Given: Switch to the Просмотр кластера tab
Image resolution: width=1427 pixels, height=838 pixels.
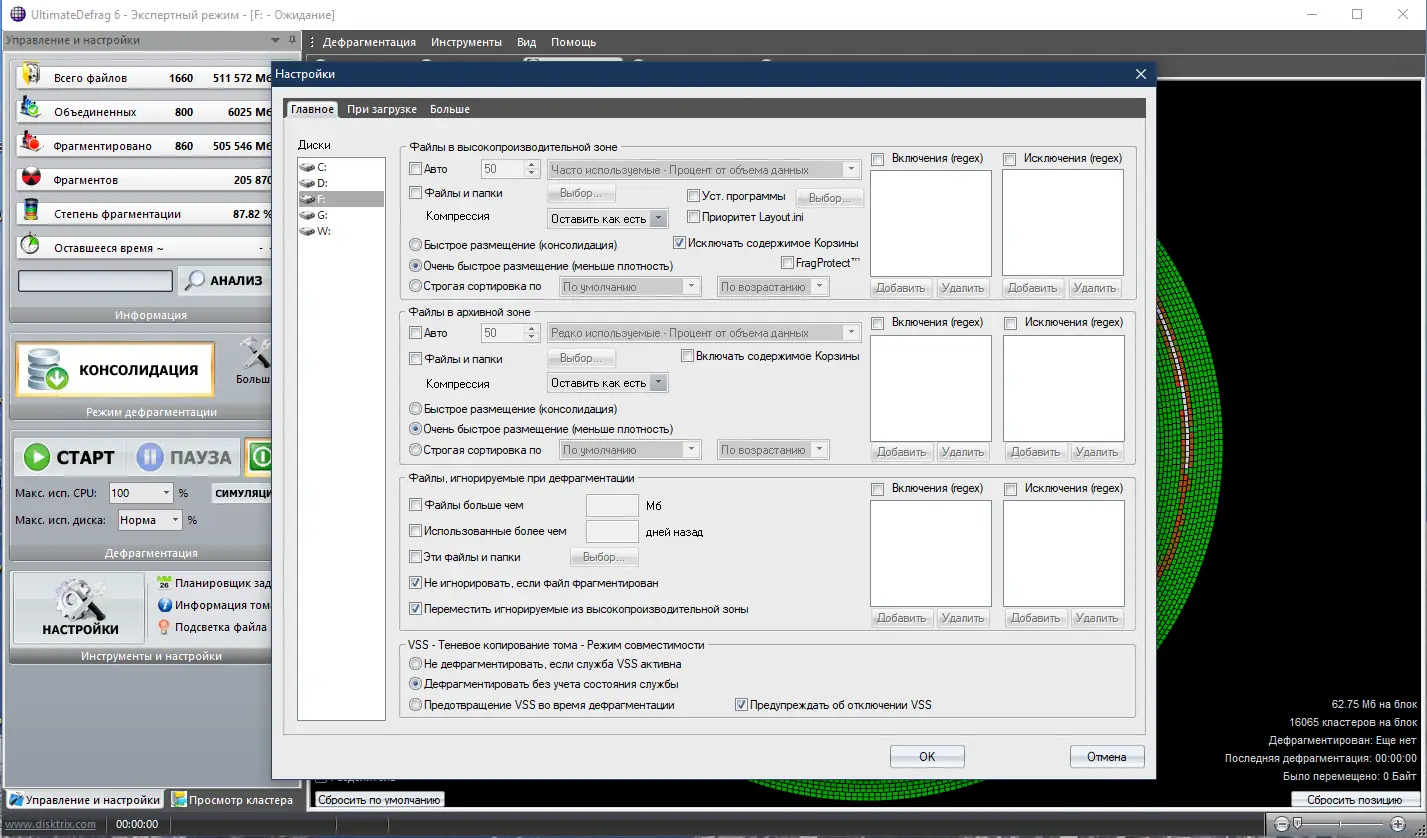Looking at the screenshot, I should click(231, 800).
